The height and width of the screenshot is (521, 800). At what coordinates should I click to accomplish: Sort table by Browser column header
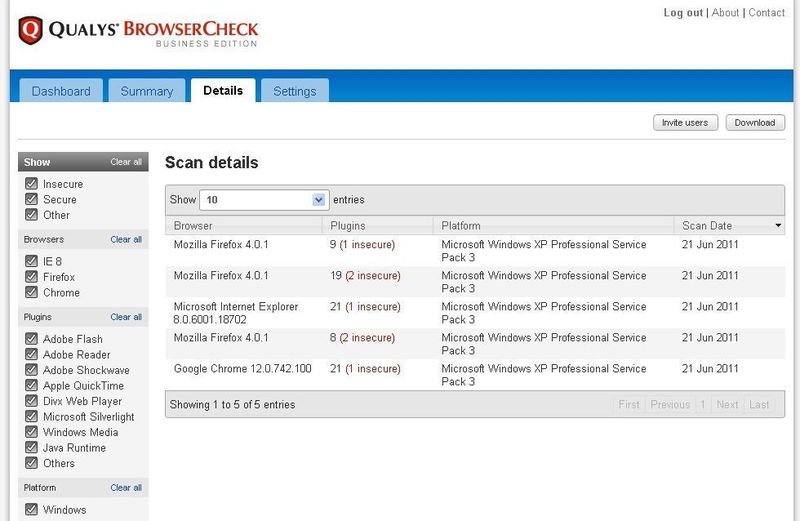pos(244,226)
